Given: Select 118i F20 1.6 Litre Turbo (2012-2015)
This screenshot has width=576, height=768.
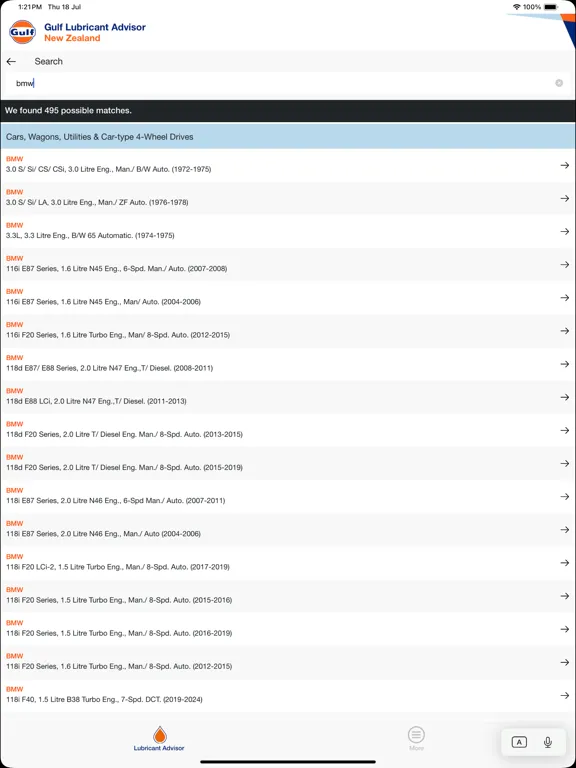Looking at the screenshot, I should [x=288, y=662].
